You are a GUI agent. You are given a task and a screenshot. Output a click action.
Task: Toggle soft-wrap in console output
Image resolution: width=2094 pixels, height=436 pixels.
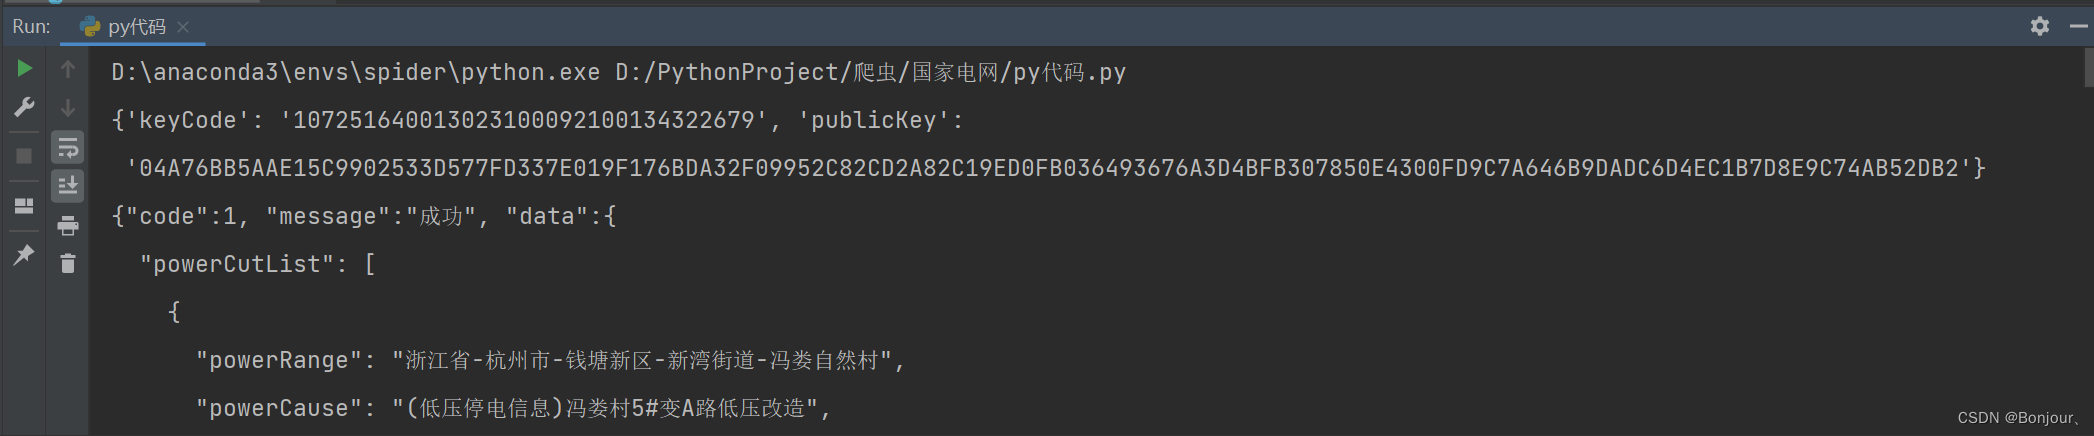coord(68,148)
